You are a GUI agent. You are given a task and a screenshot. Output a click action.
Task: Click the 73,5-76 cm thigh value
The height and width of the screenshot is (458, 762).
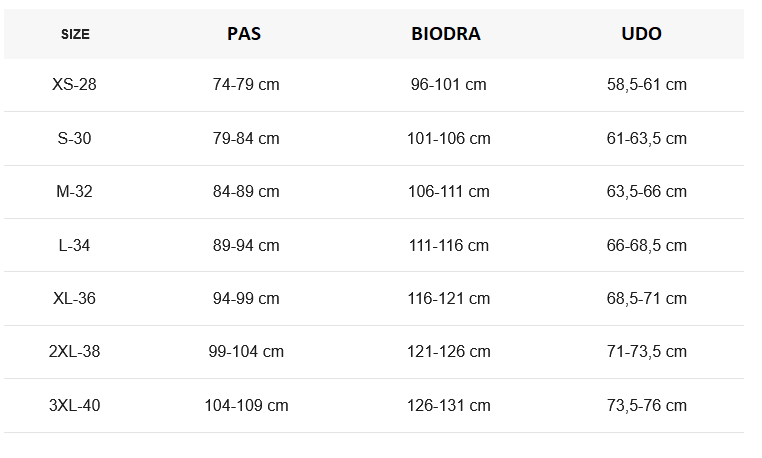click(x=647, y=406)
